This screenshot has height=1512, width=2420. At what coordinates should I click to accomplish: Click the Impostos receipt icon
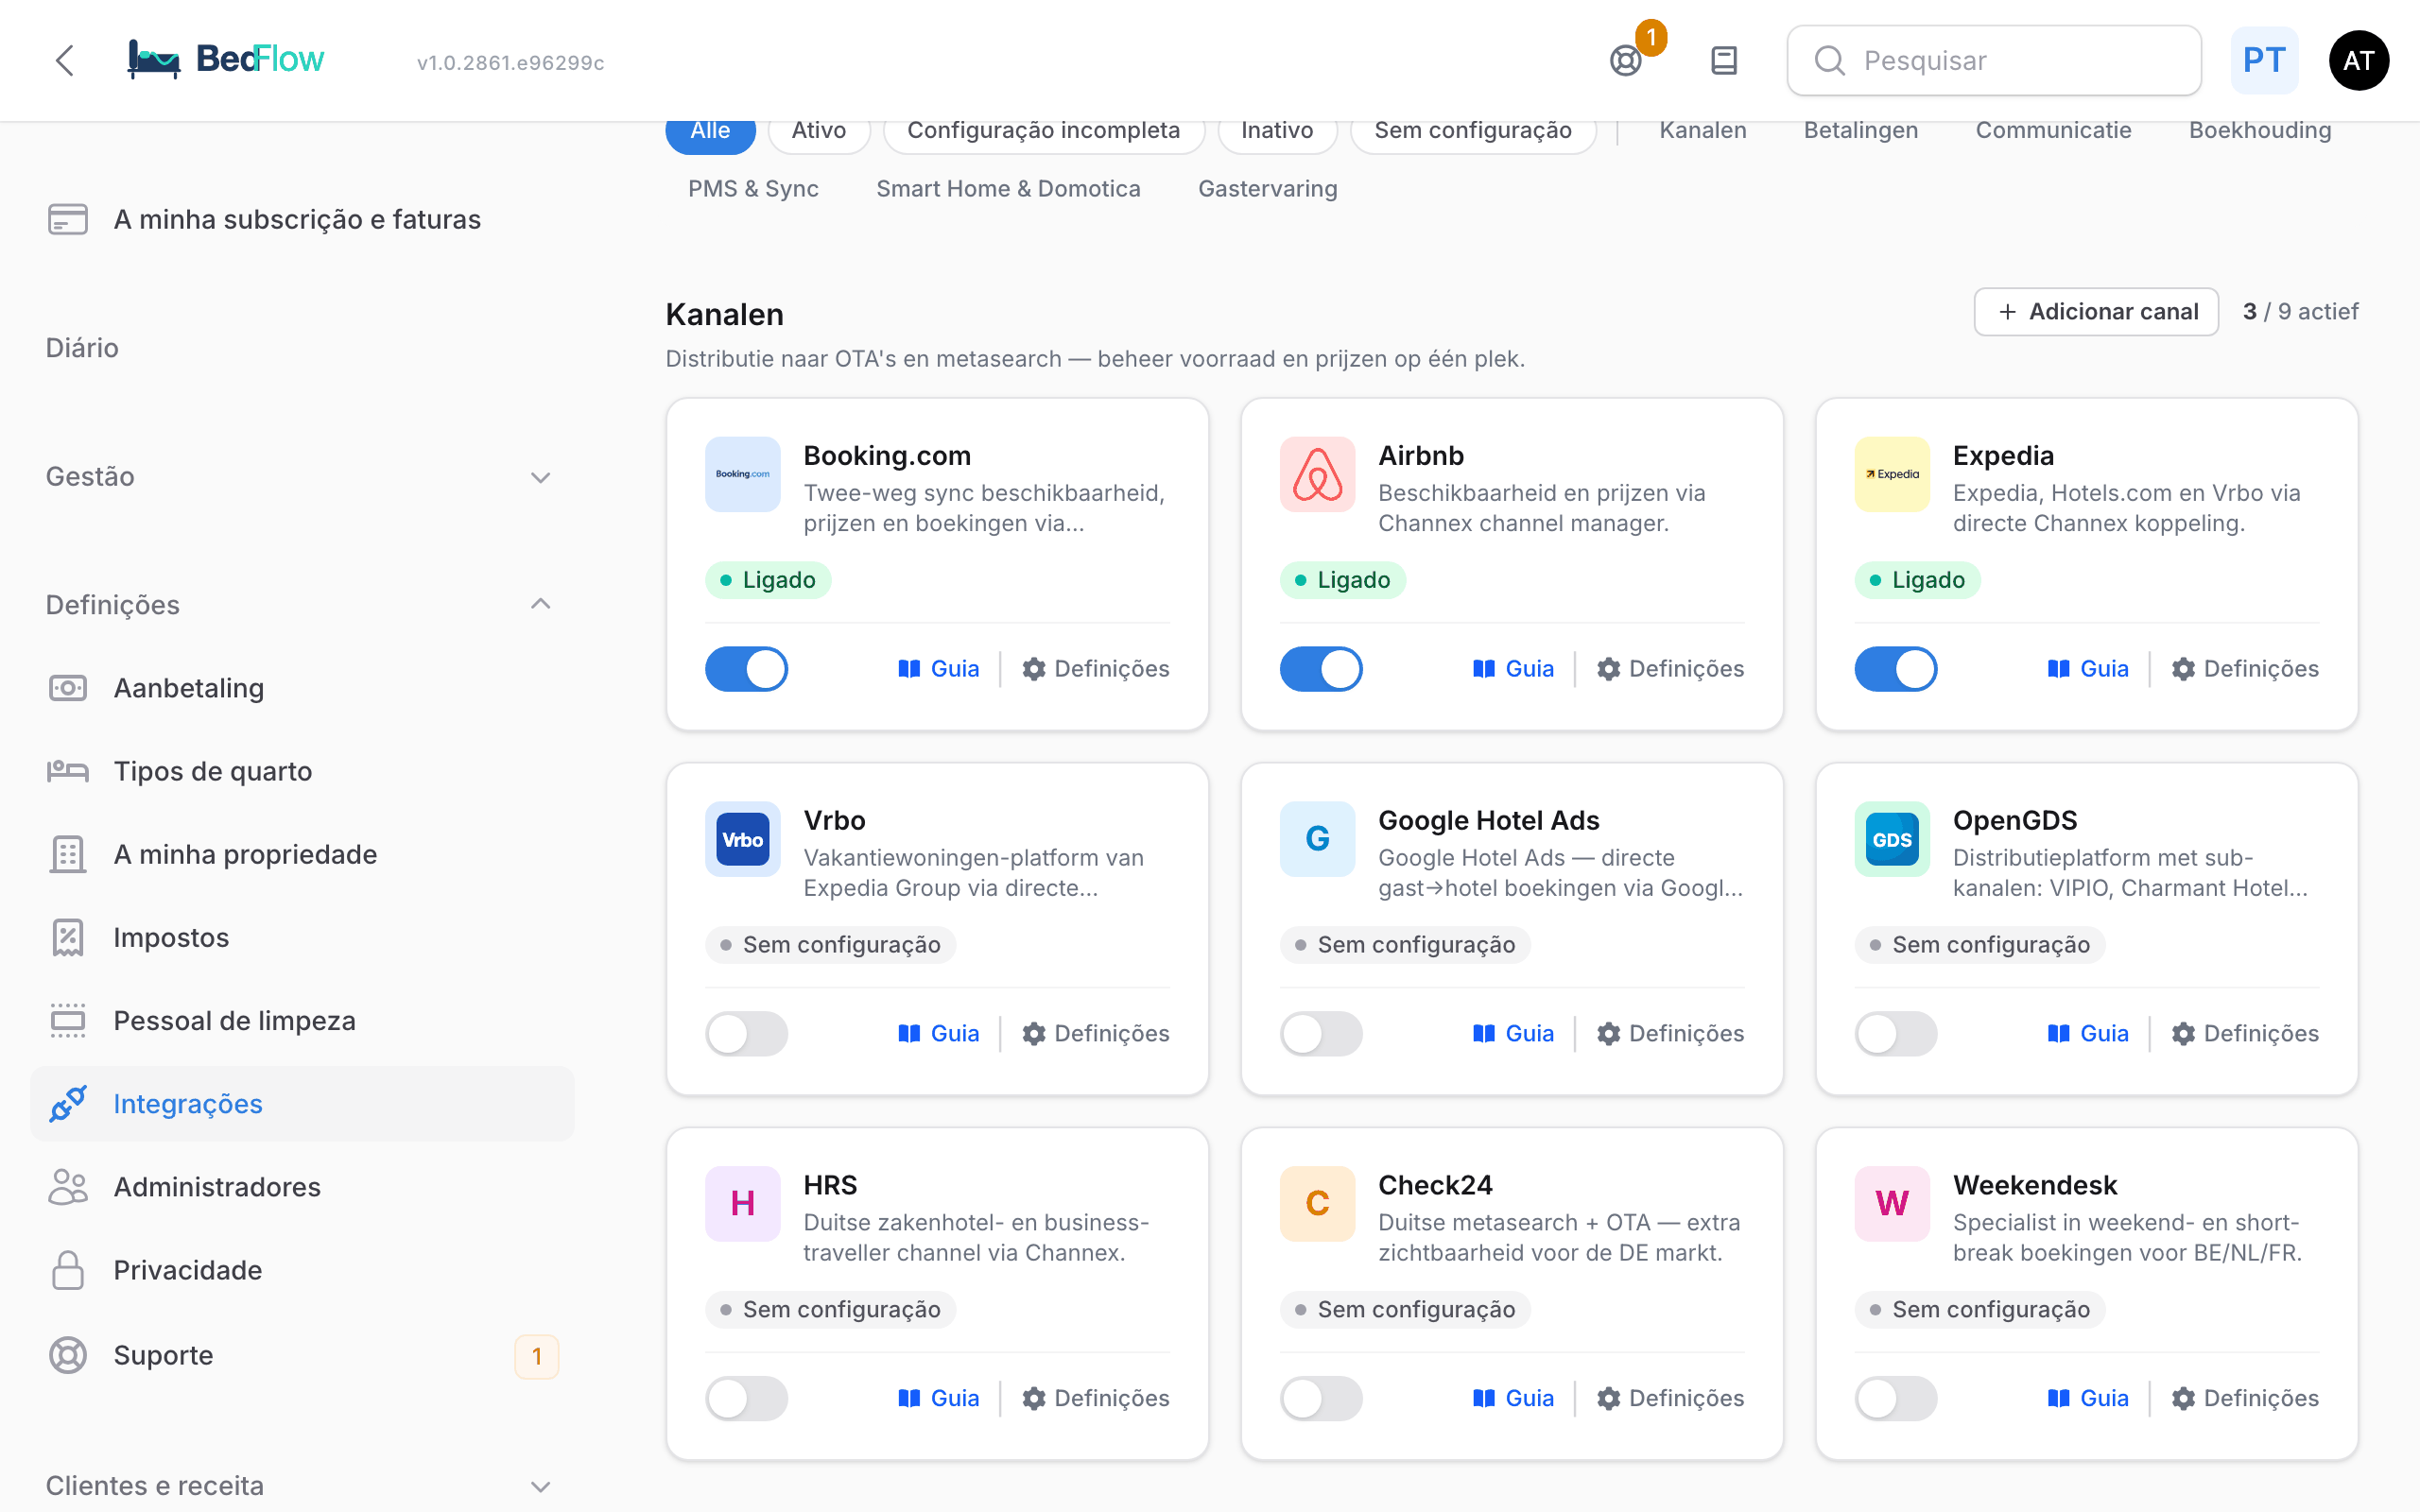coord(68,938)
